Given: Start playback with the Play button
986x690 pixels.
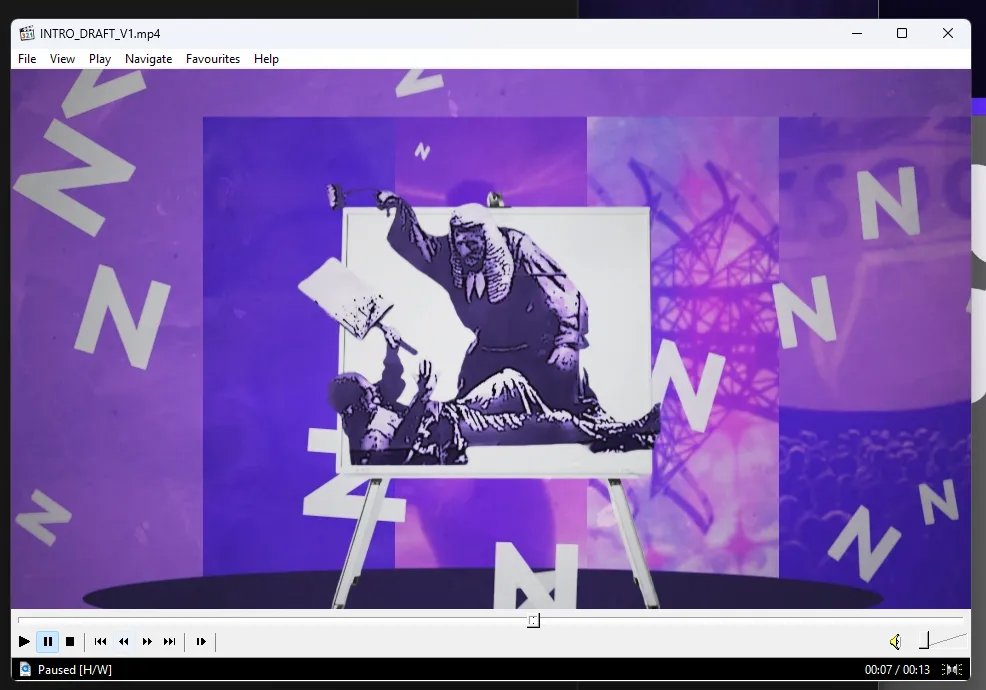Looking at the screenshot, I should pos(24,642).
